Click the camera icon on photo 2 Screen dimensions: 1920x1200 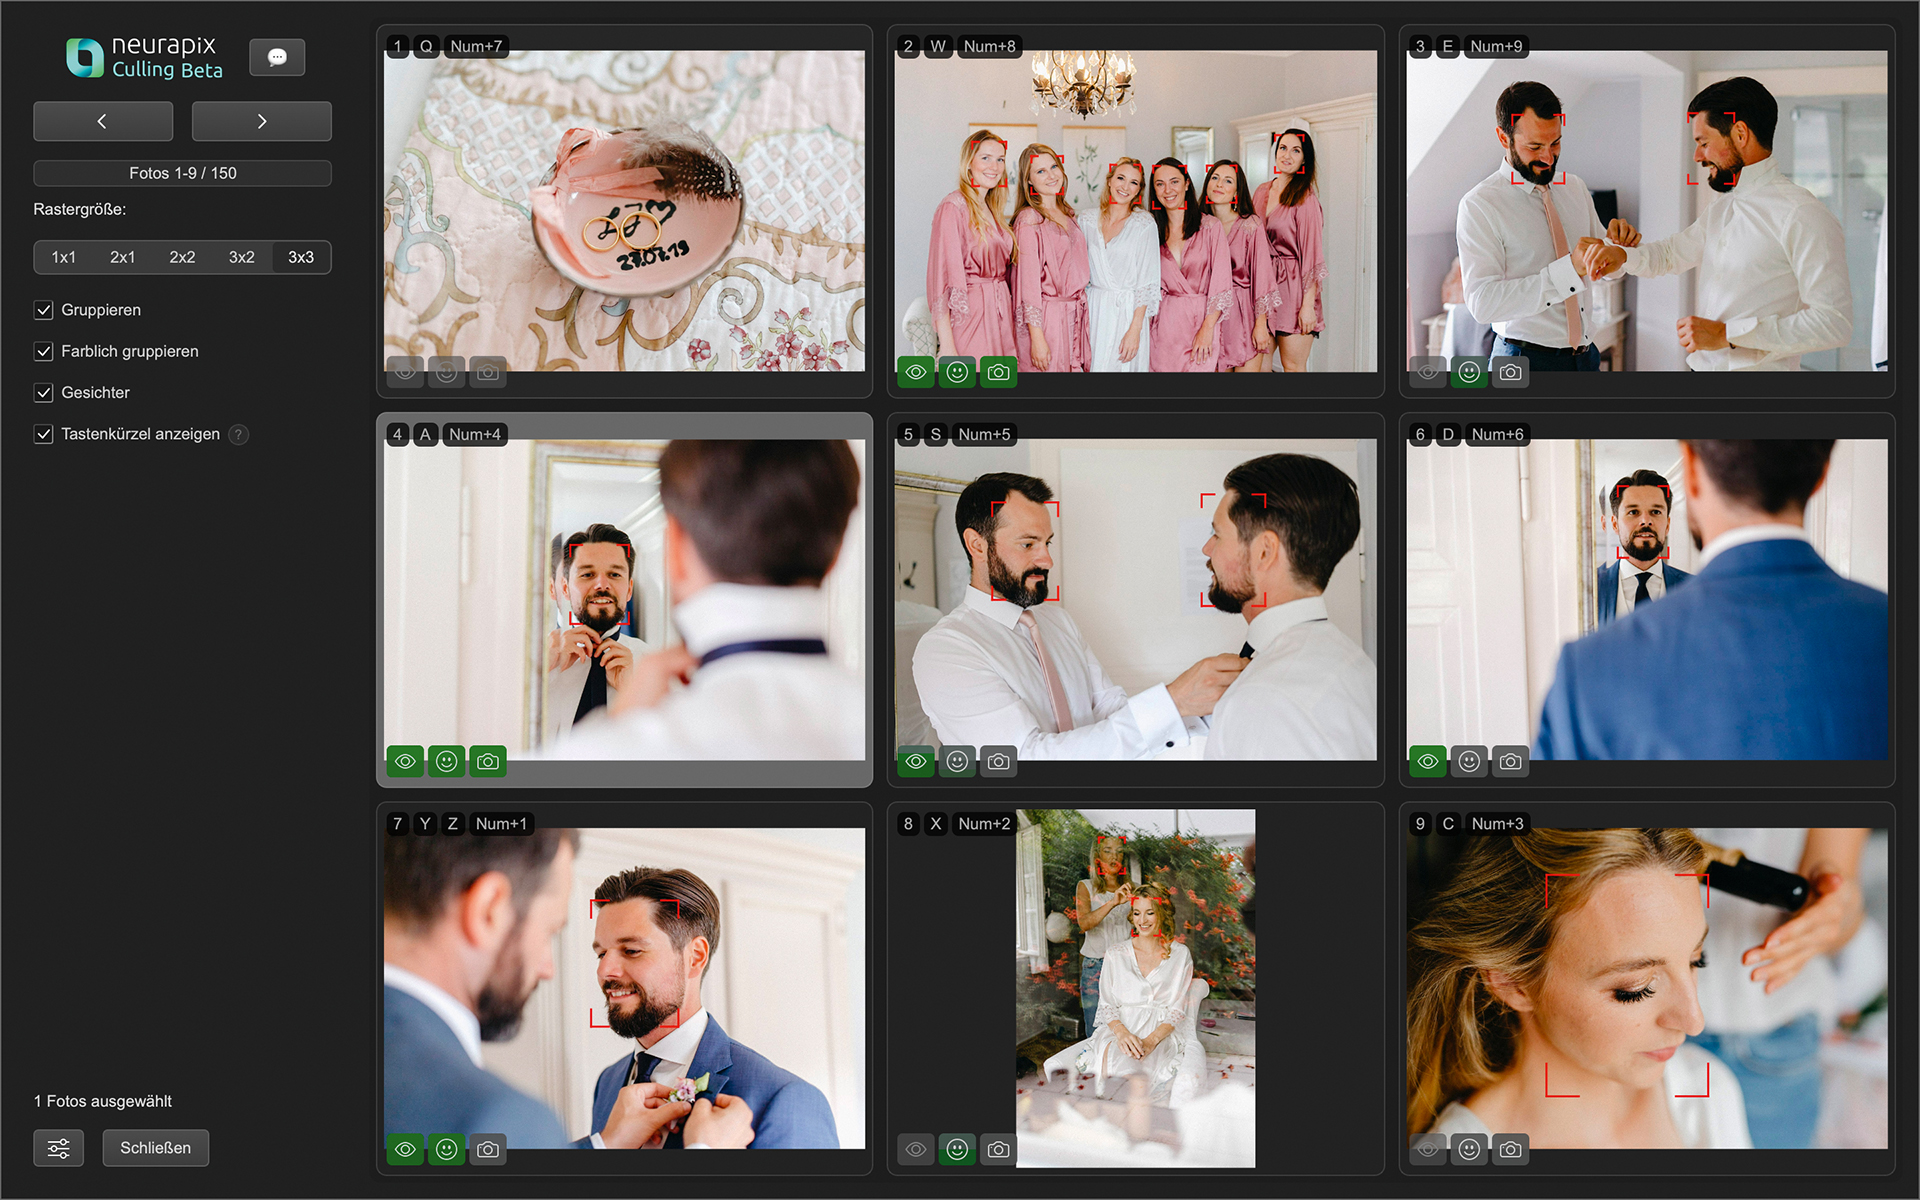pos(998,372)
